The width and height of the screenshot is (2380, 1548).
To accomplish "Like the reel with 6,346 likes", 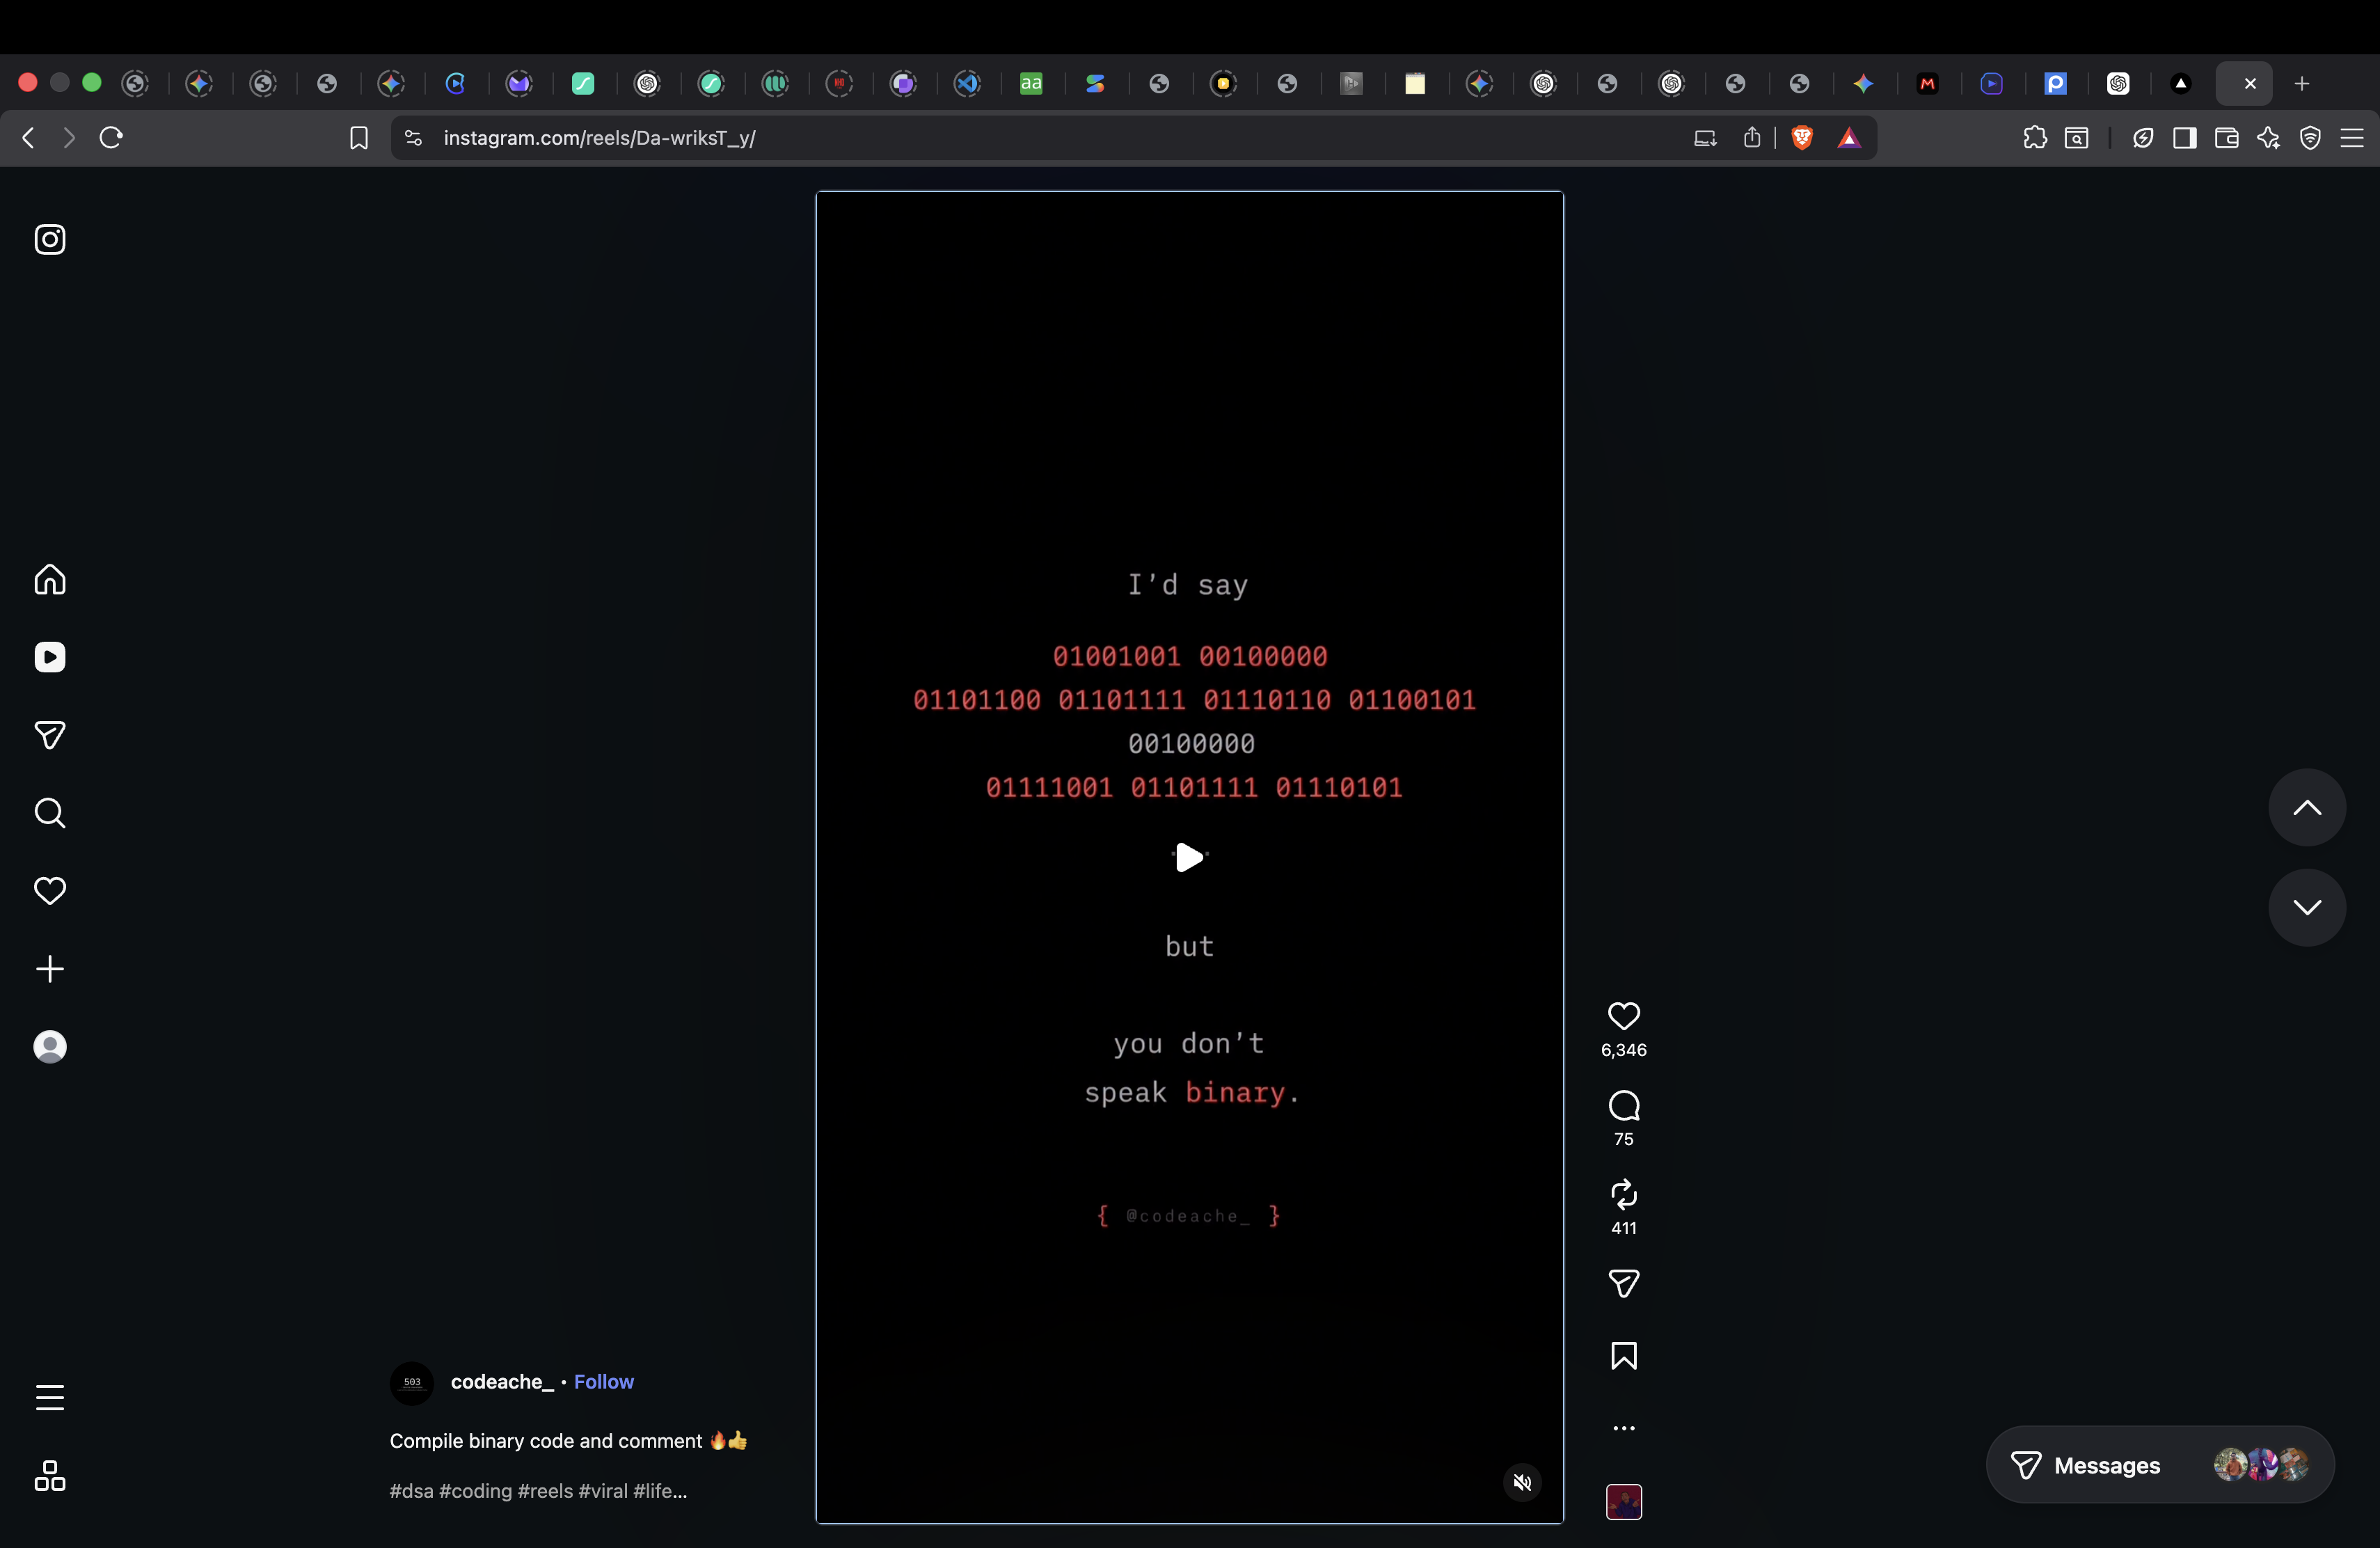I will pos(1623,1016).
